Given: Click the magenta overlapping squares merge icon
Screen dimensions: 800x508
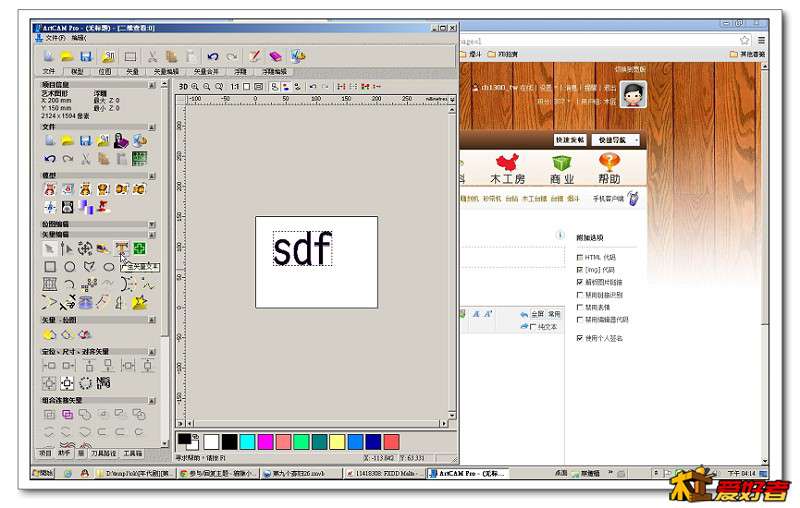Looking at the screenshot, I should [67, 414].
